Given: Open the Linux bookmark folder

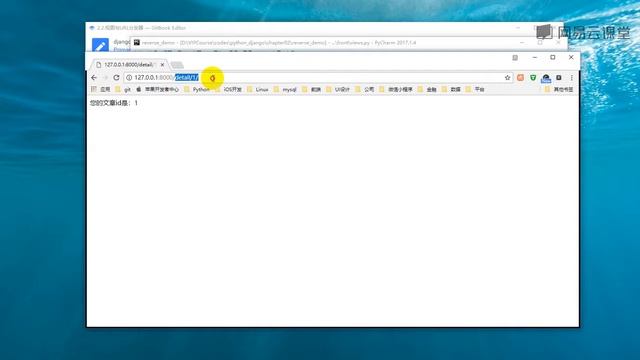Looking at the screenshot, I should pos(258,89).
